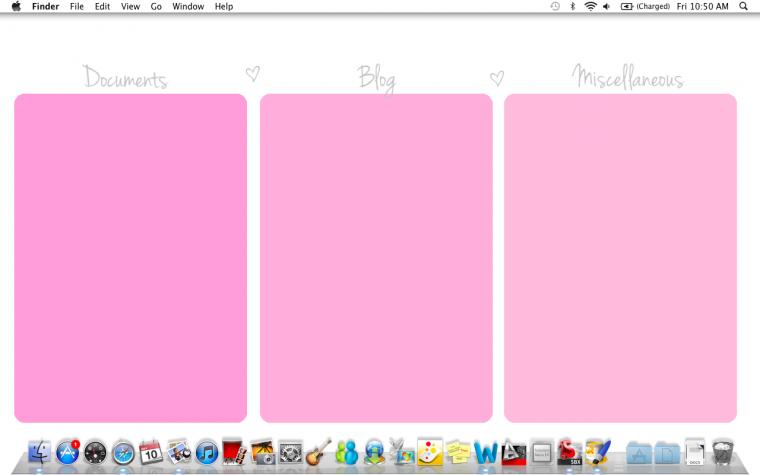Open Safari compass icon in dock

coord(123,453)
